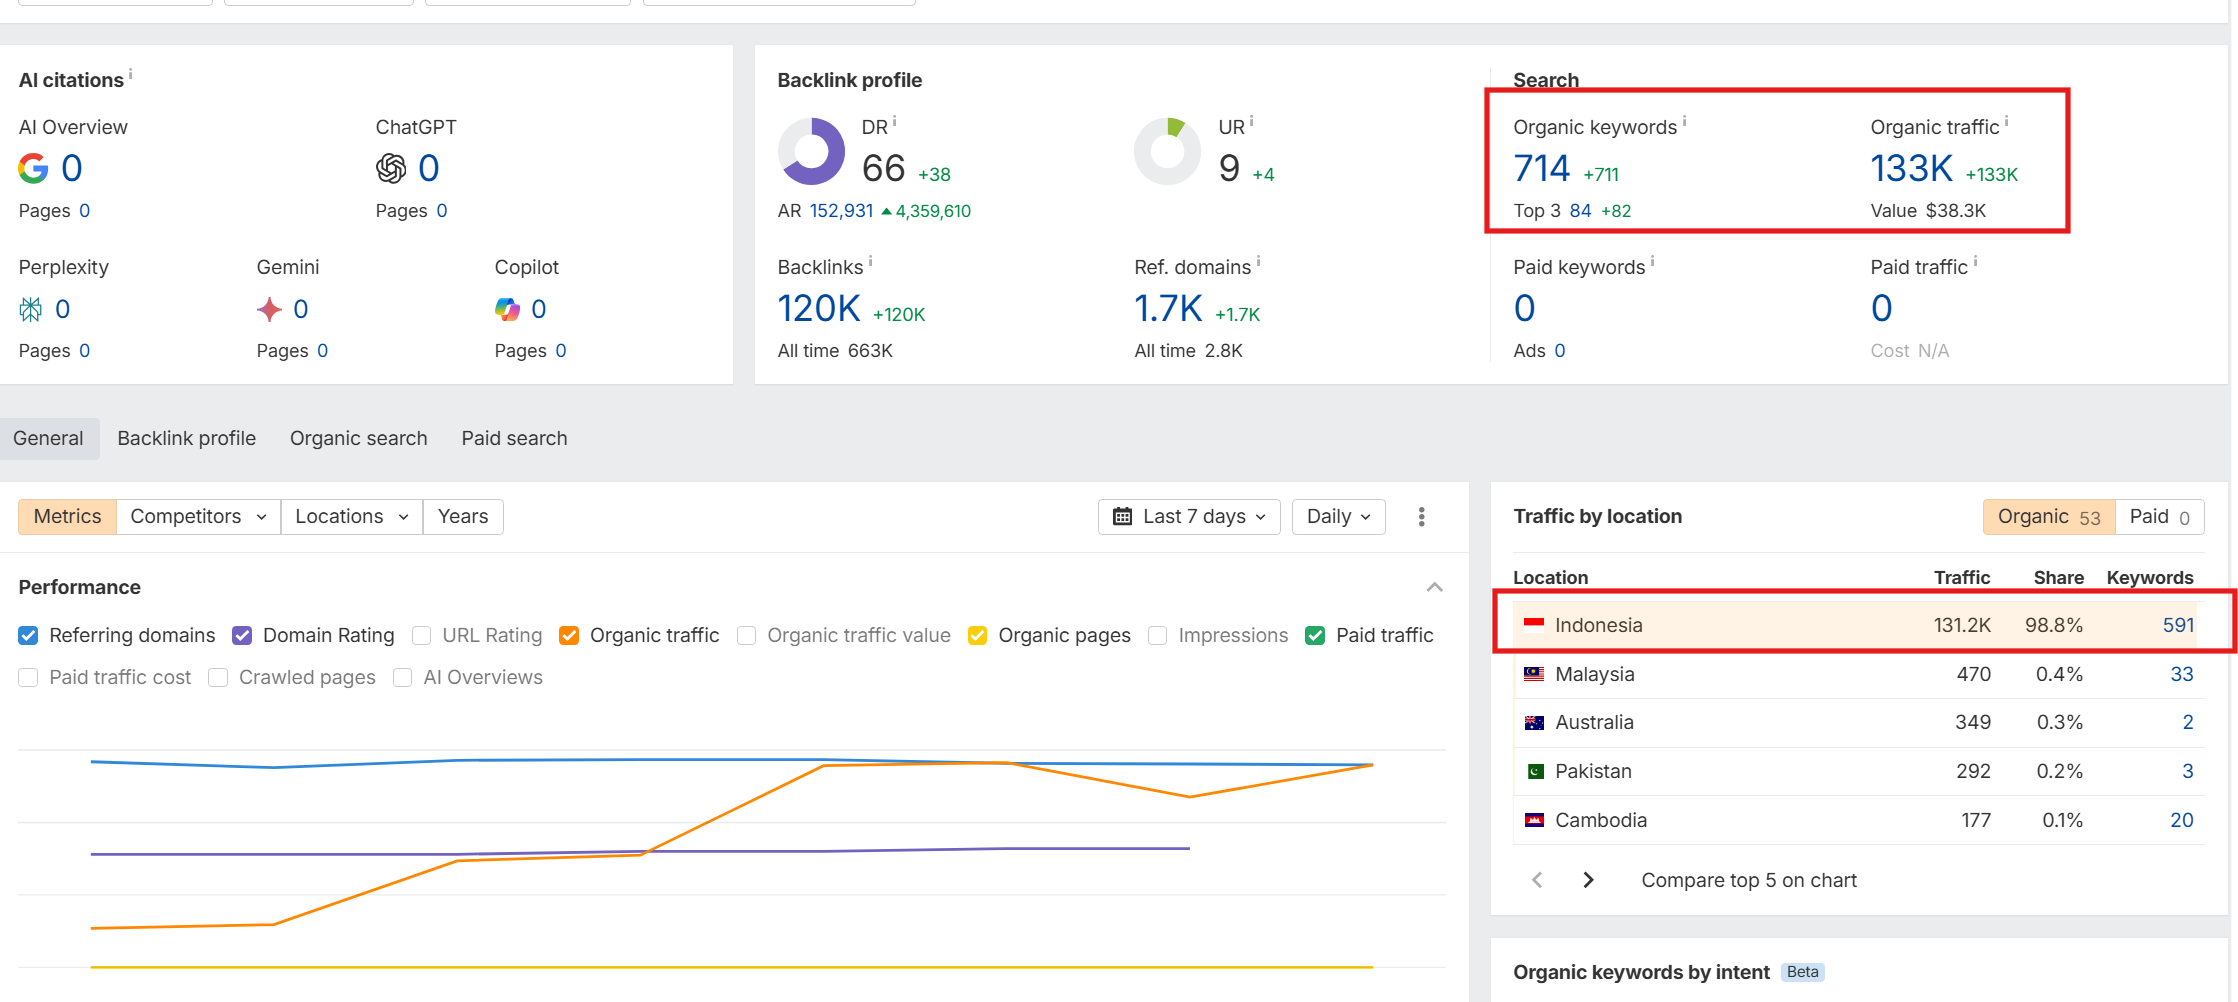
Task: Click the info icon next to Organic keywords
Action: click(x=1686, y=120)
